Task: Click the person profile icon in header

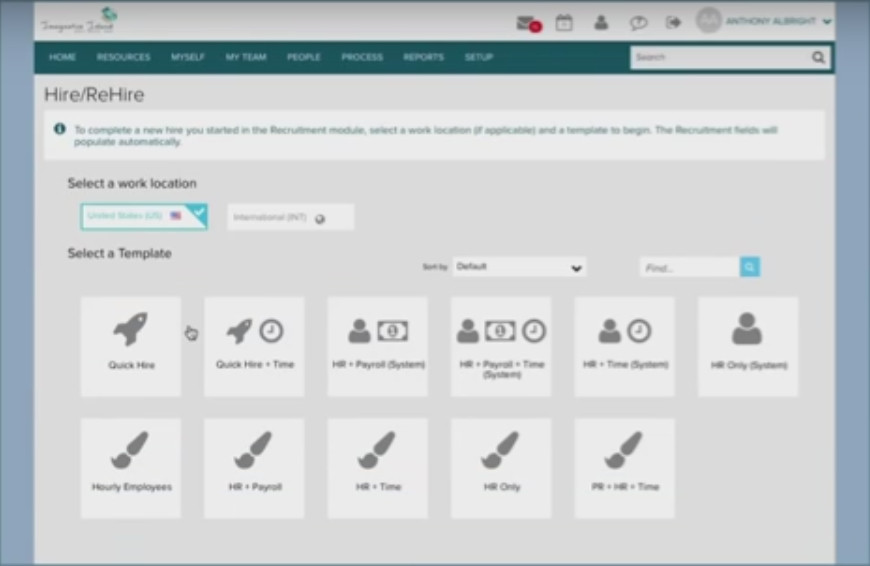Action: [601, 23]
